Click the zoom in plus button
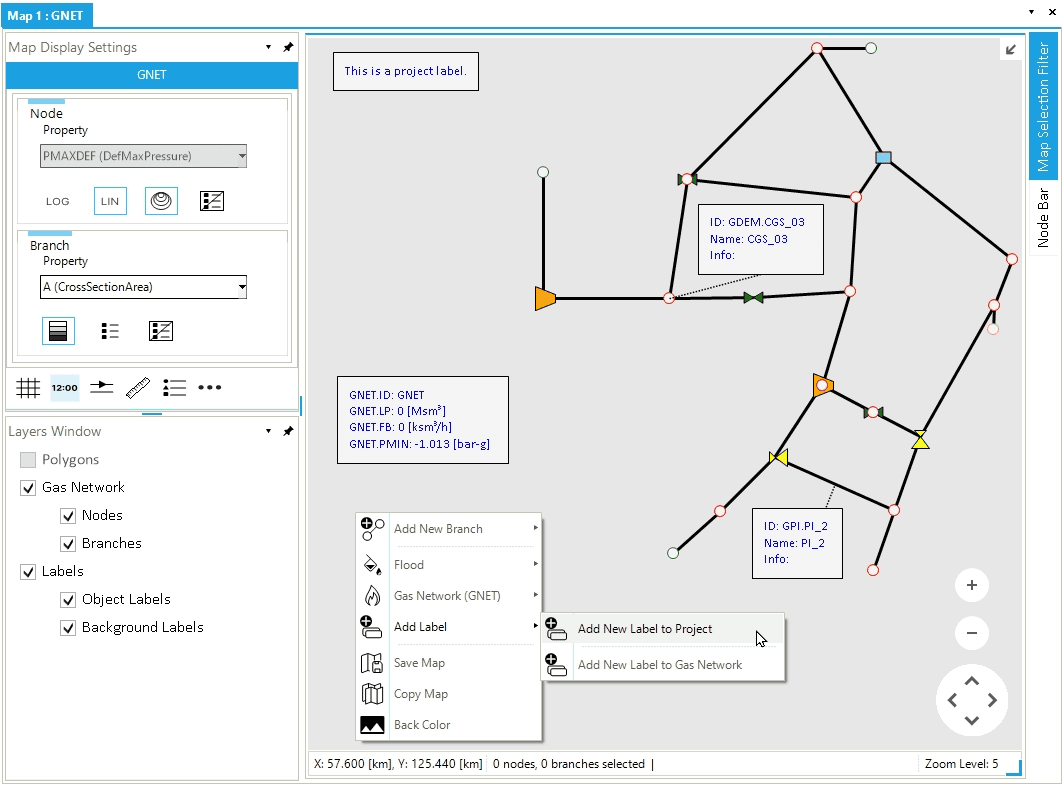The image size is (1063, 786). 971,585
